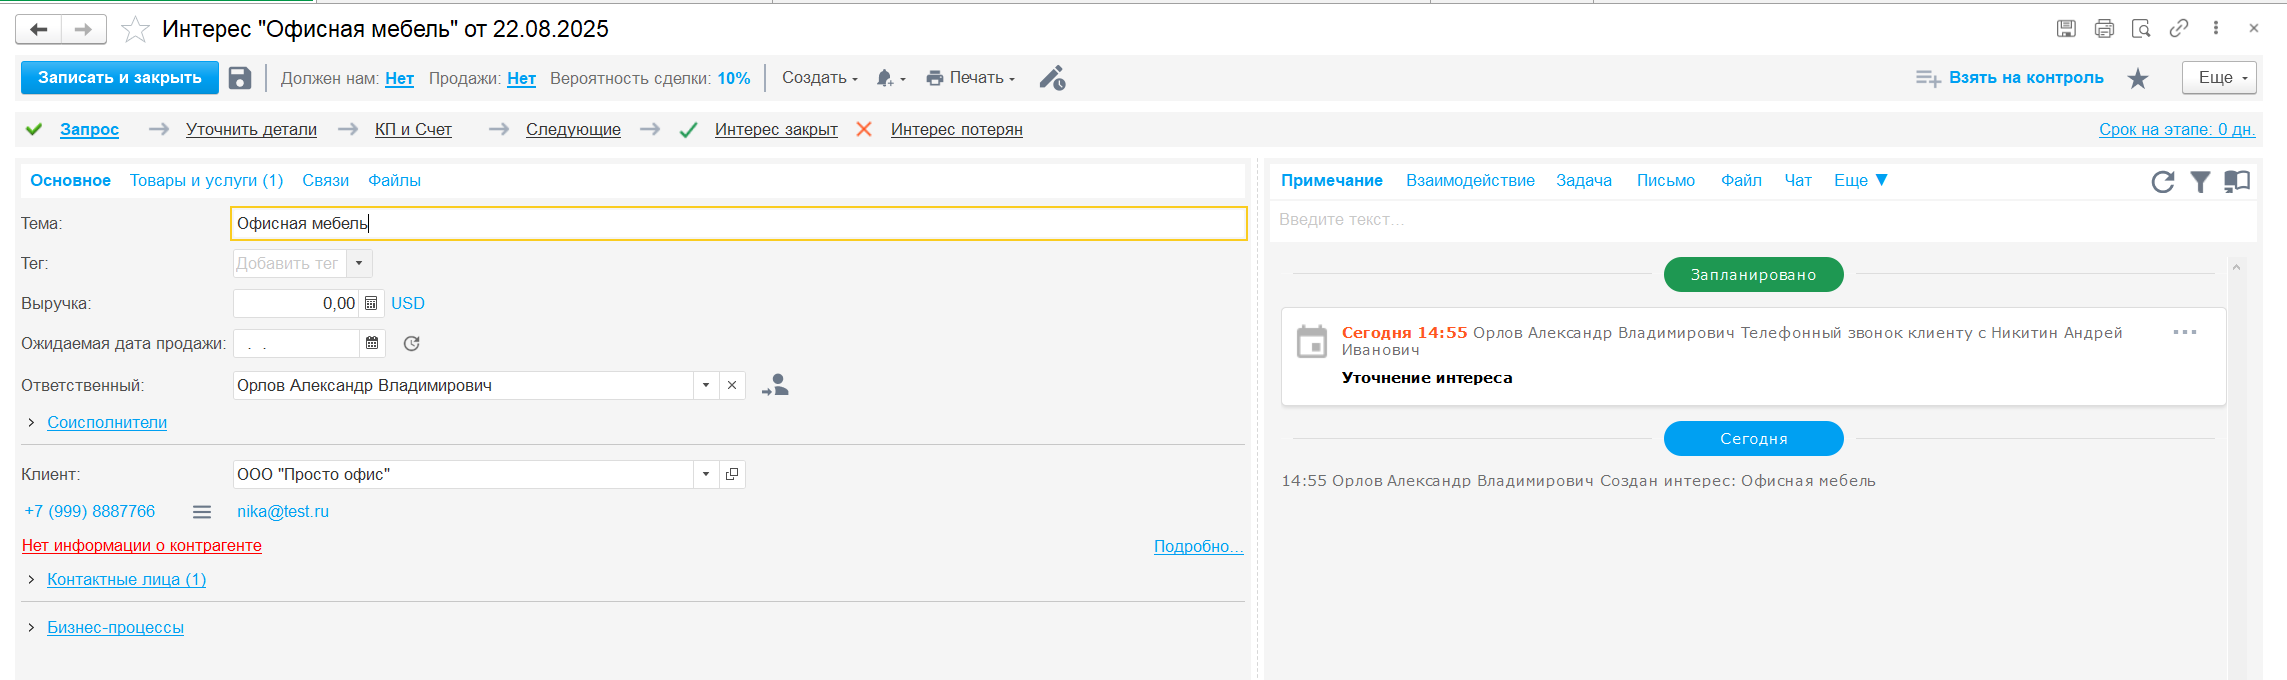The width and height of the screenshot is (2287, 680).
Task: Add interest to favorites with header star
Action: [x=135, y=30]
